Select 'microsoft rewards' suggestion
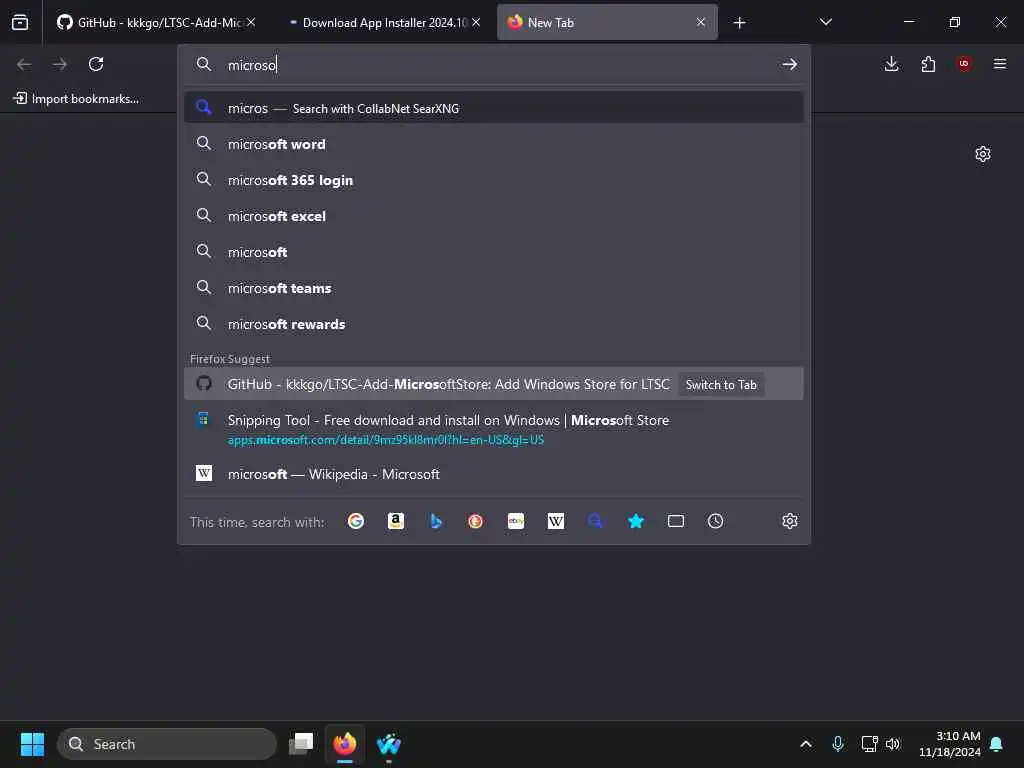 tap(494, 324)
